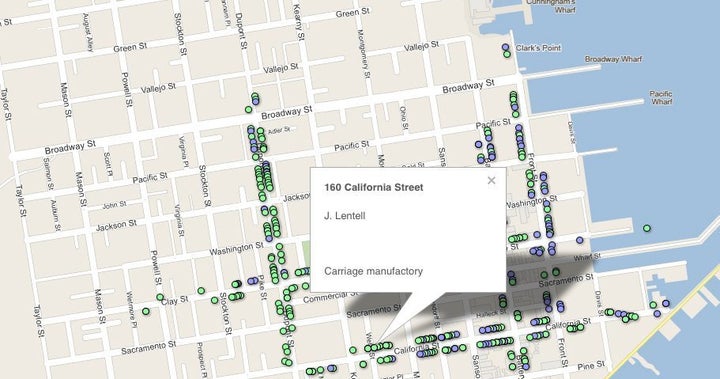
Task: Click the green marker beside Clark's Point label
Action: click(507, 54)
